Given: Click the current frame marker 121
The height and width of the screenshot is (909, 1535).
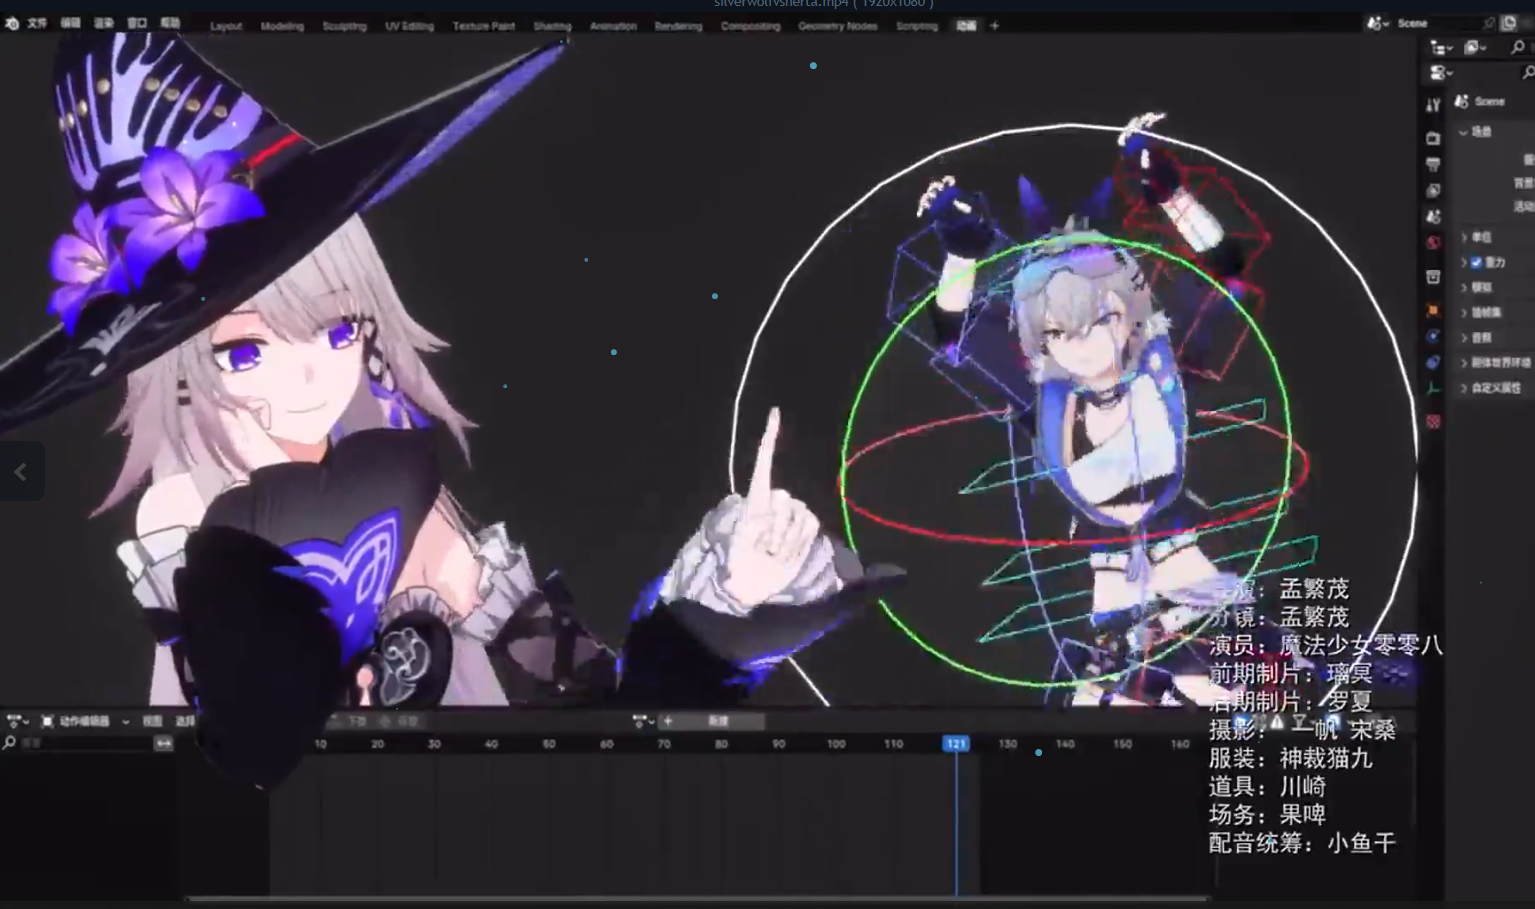Looking at the screenshot, I should coord(956,743).
